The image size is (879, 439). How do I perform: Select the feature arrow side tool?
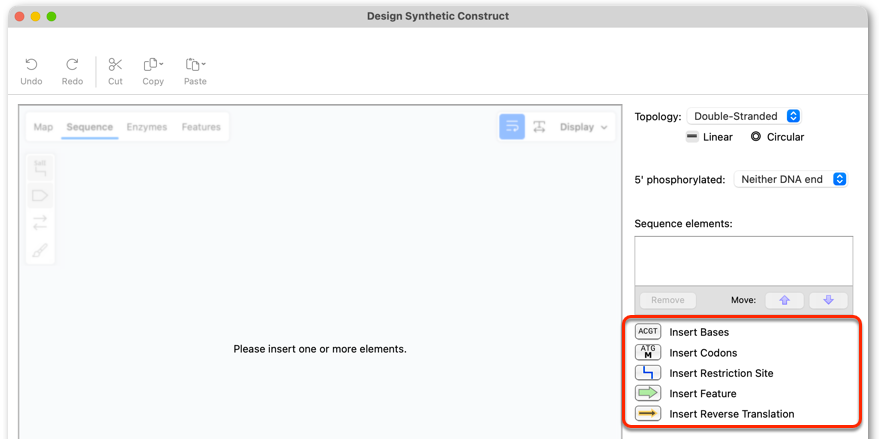tap(40, 196)
